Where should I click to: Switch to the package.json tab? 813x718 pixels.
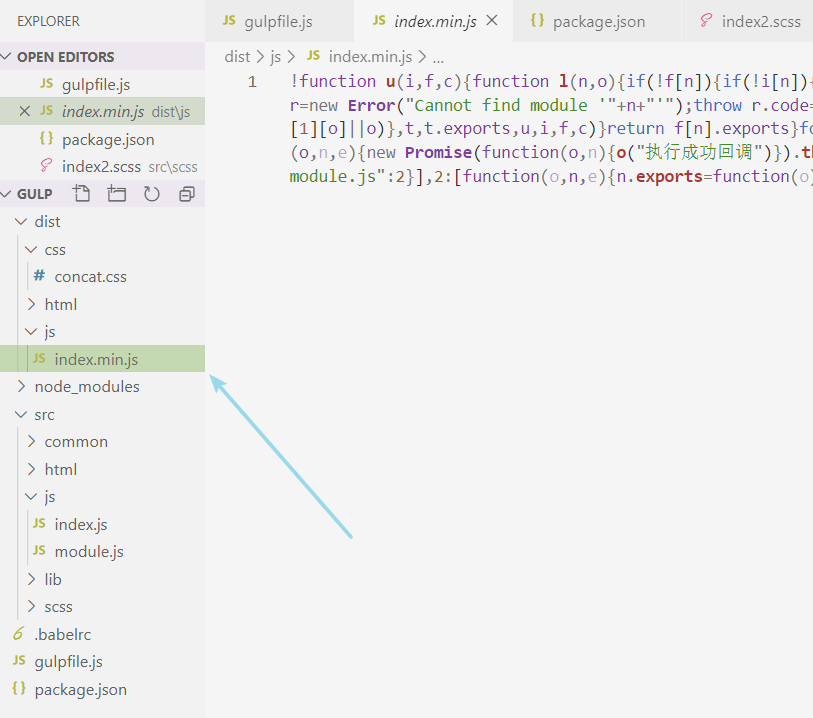click(x=598, y=21)
